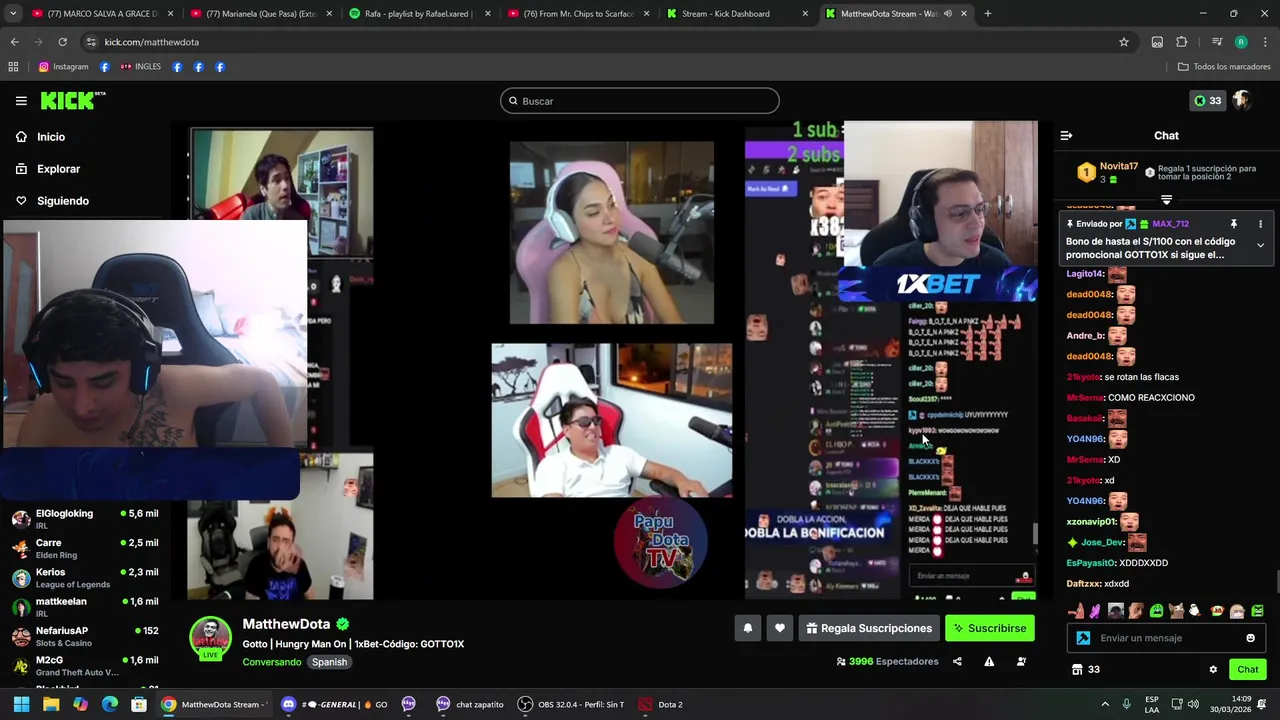Screen dimensions: 1280x720
Task: Open Chrome extensions puzzle icon
Action: coord(1182,42)
